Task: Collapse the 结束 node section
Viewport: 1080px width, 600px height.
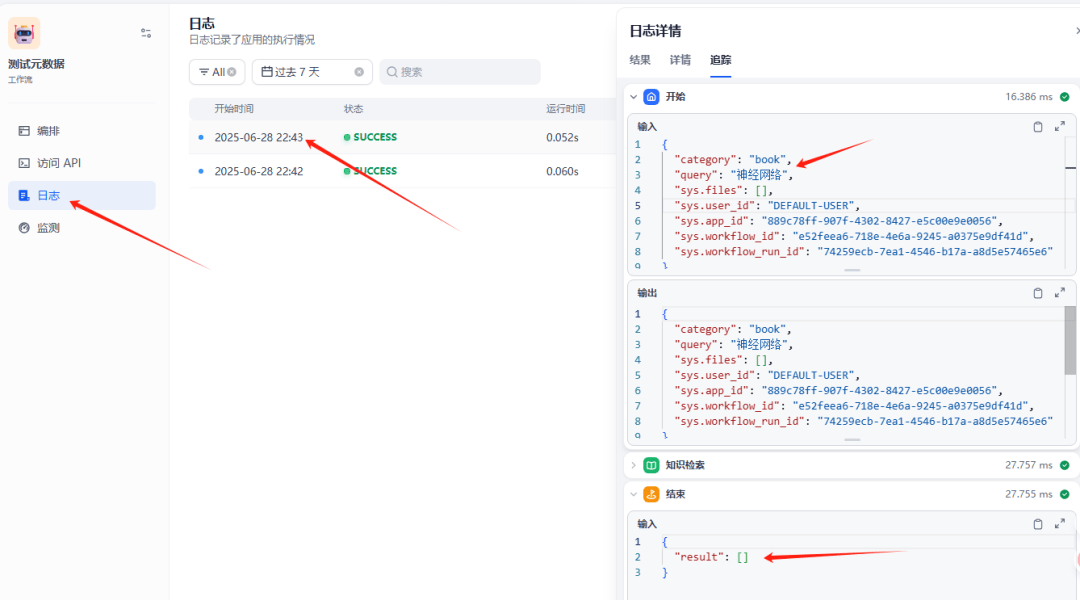Action: [x=633, y=494]
